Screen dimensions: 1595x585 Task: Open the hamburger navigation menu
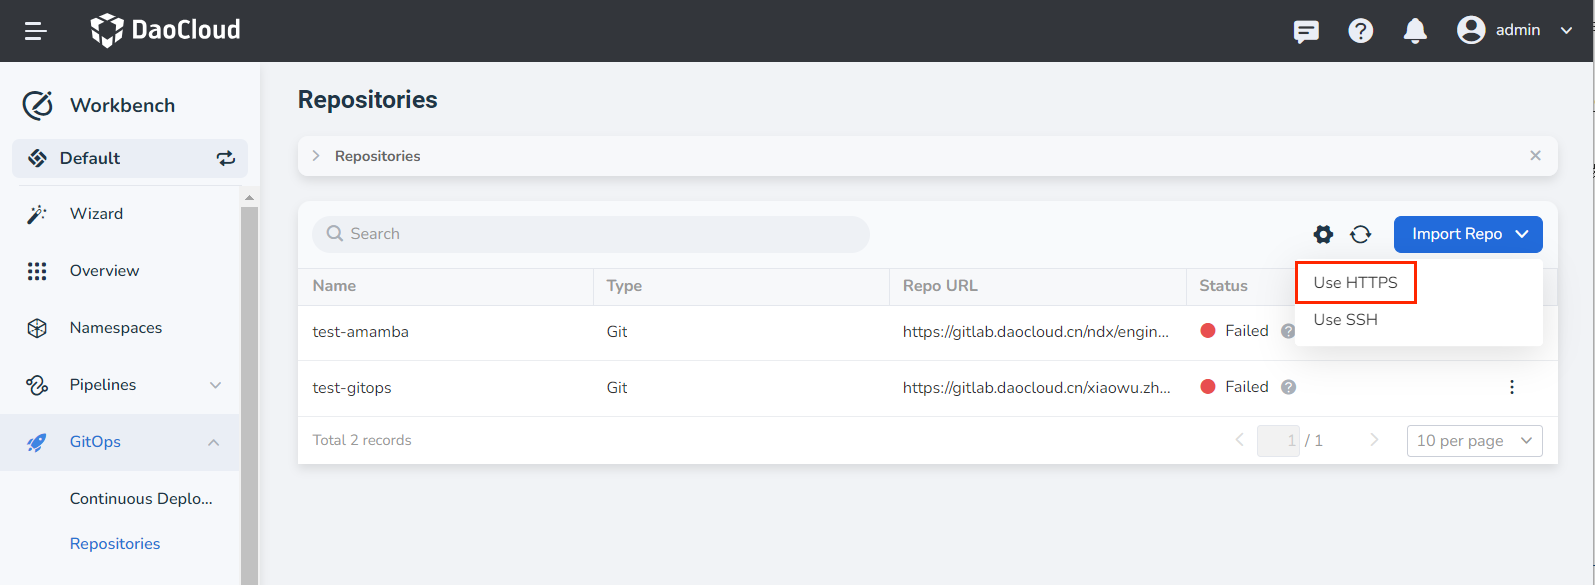(36, 31)
